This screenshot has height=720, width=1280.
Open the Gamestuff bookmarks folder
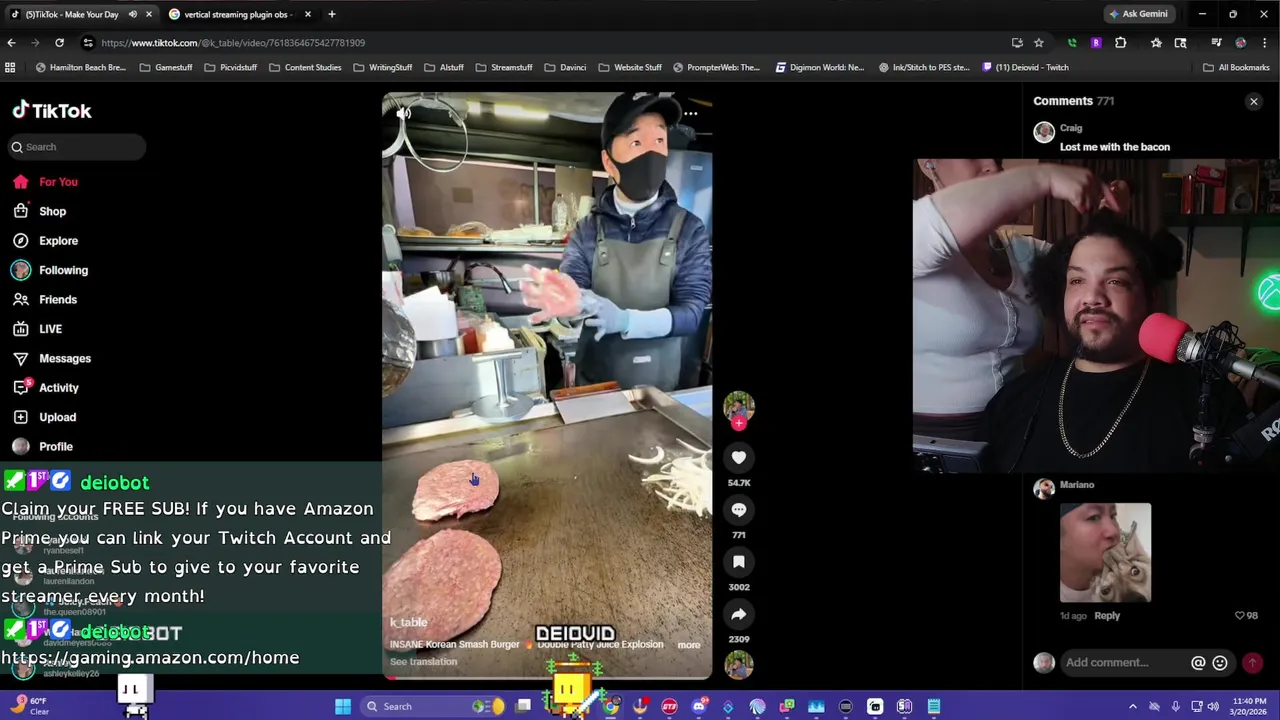click(166, 68)
